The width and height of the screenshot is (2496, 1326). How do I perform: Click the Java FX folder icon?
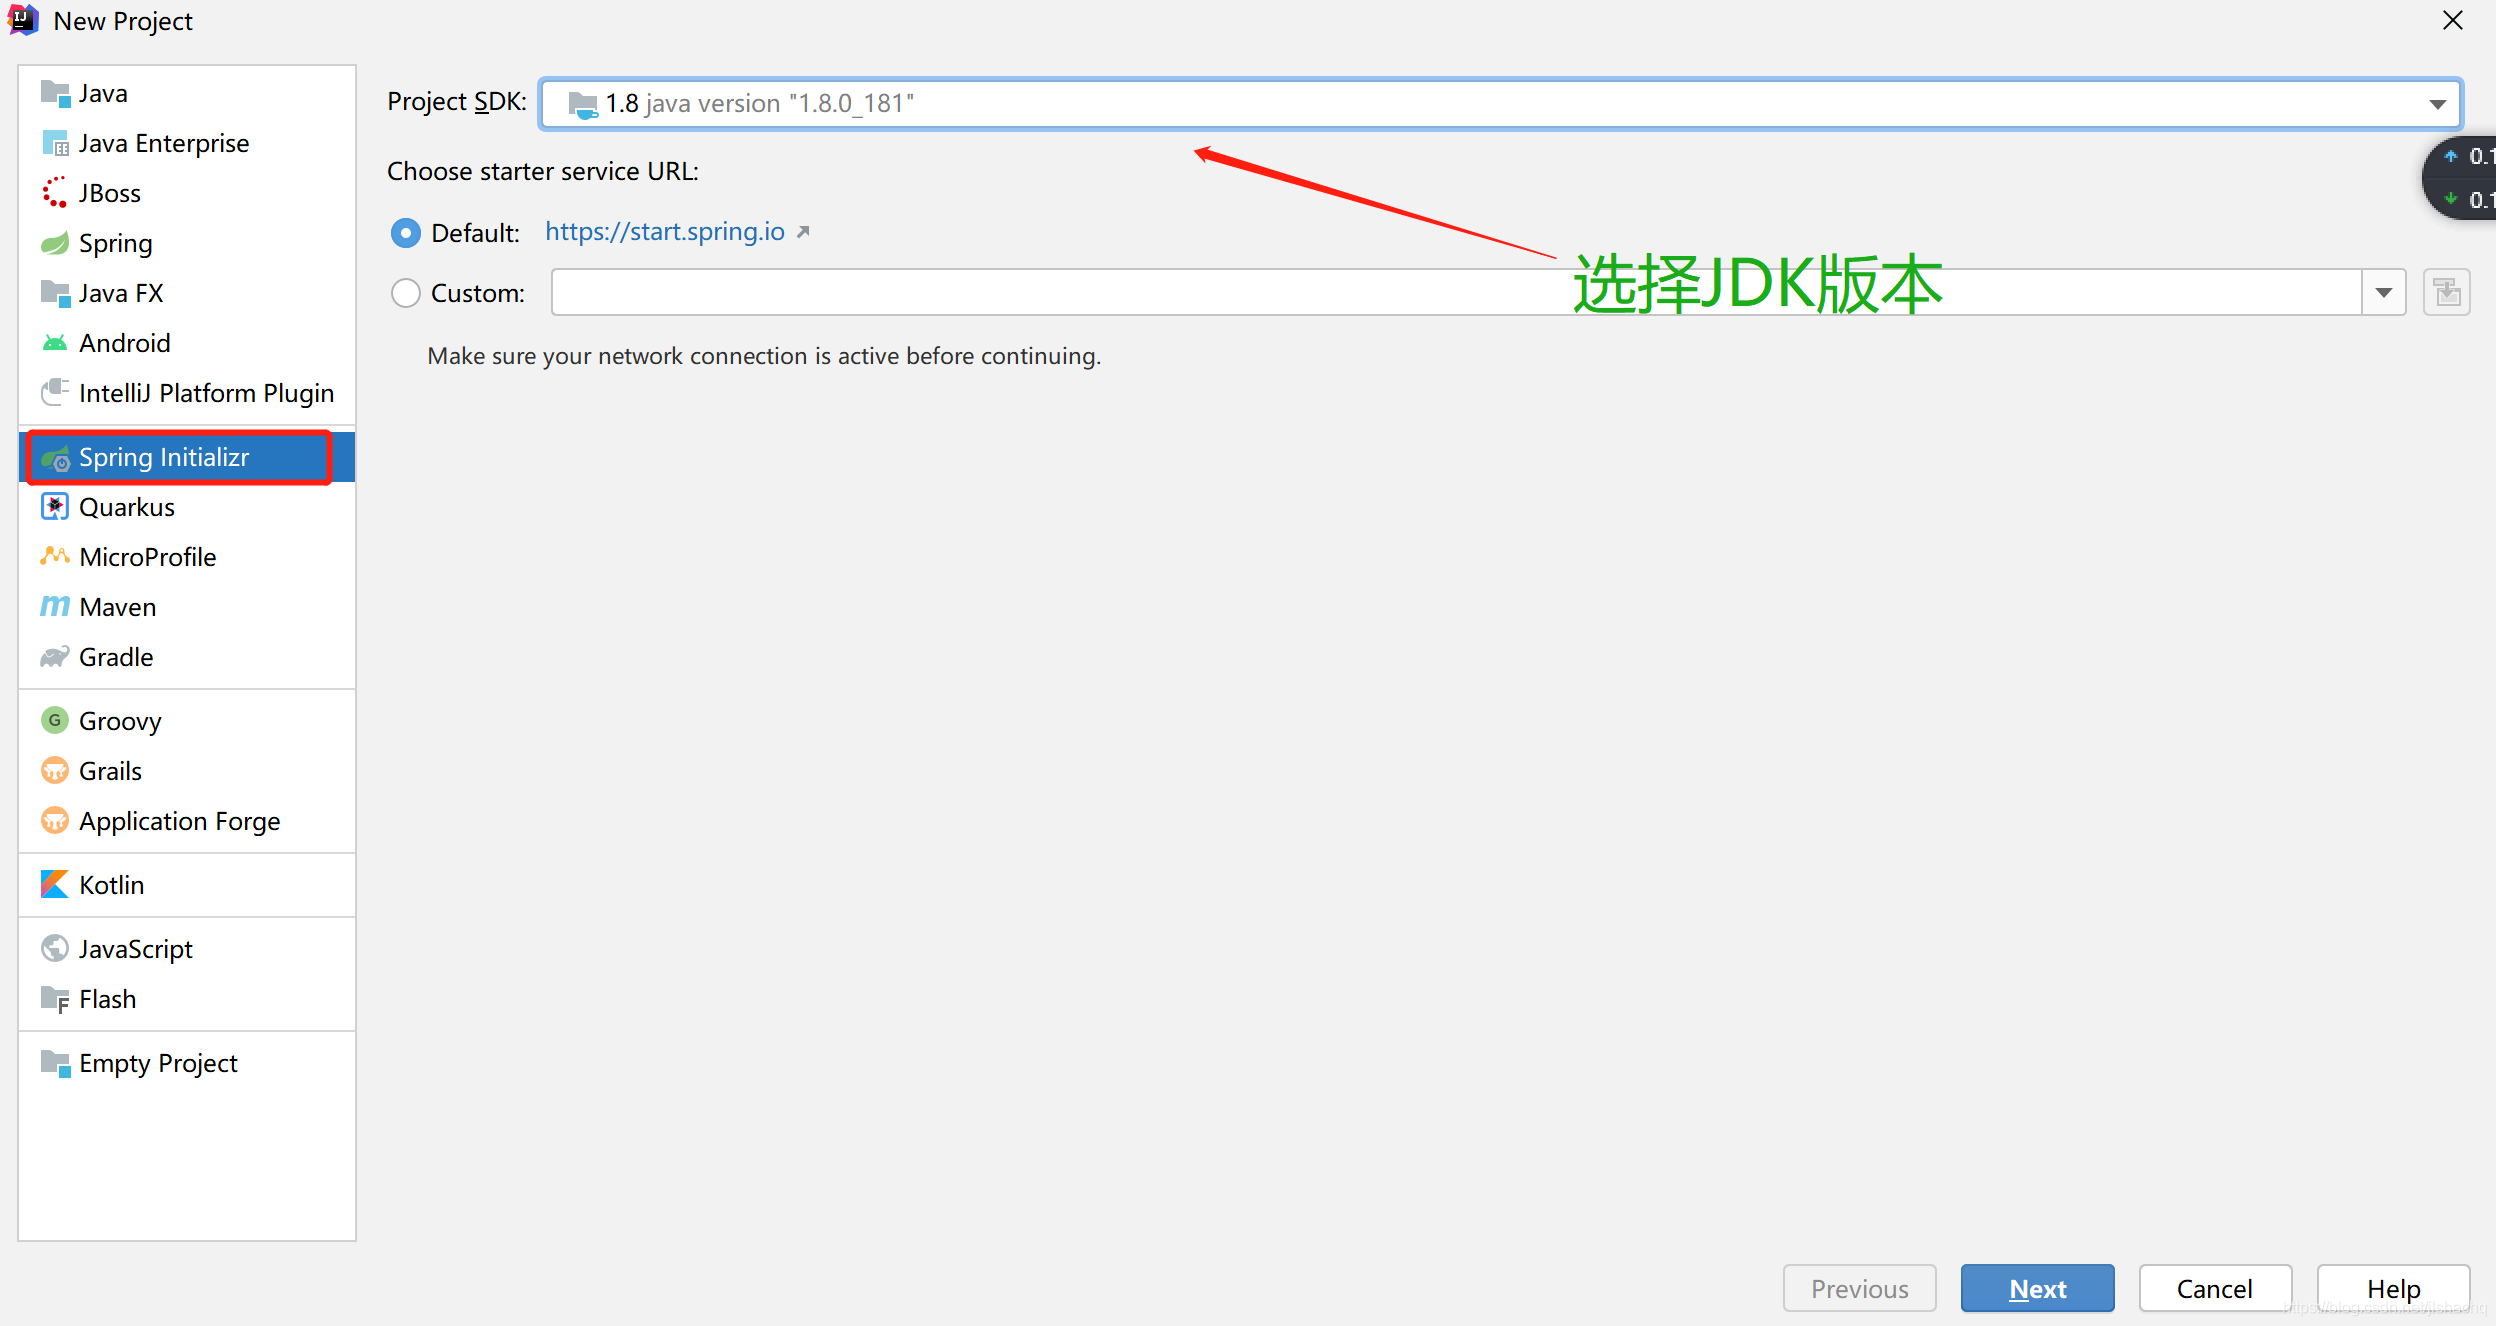[x=55, y=293]
